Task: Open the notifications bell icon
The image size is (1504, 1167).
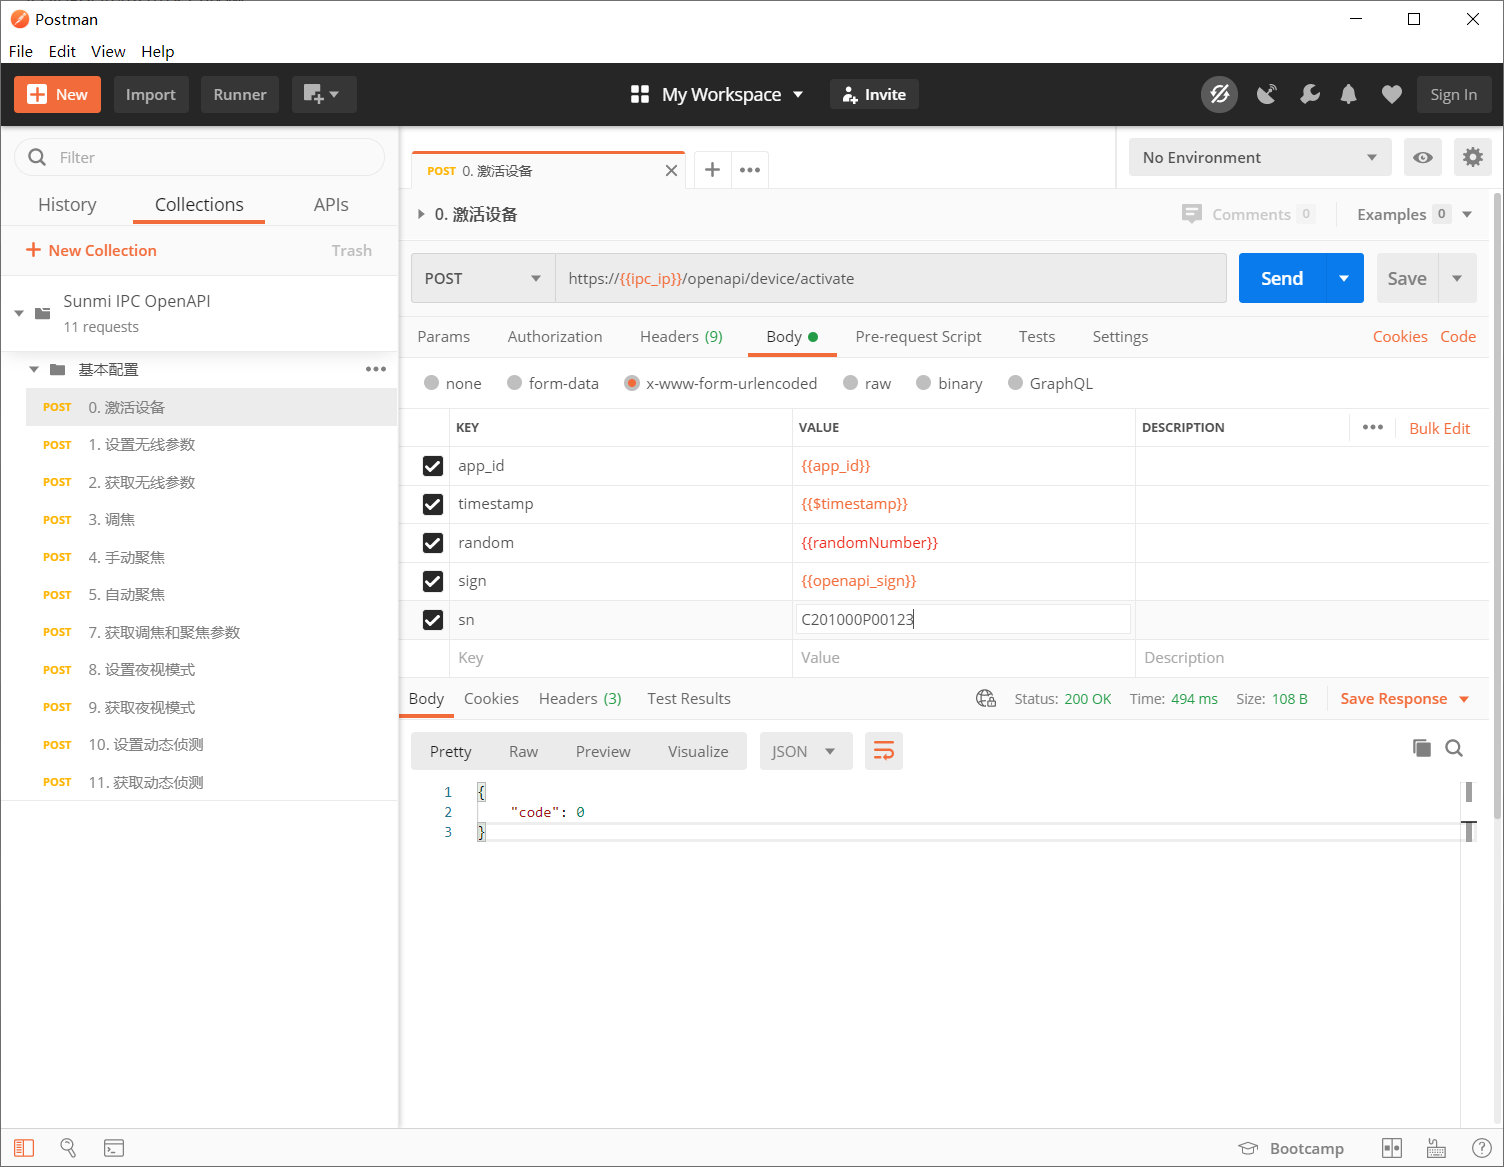Action: click(x=1349, y=94)
